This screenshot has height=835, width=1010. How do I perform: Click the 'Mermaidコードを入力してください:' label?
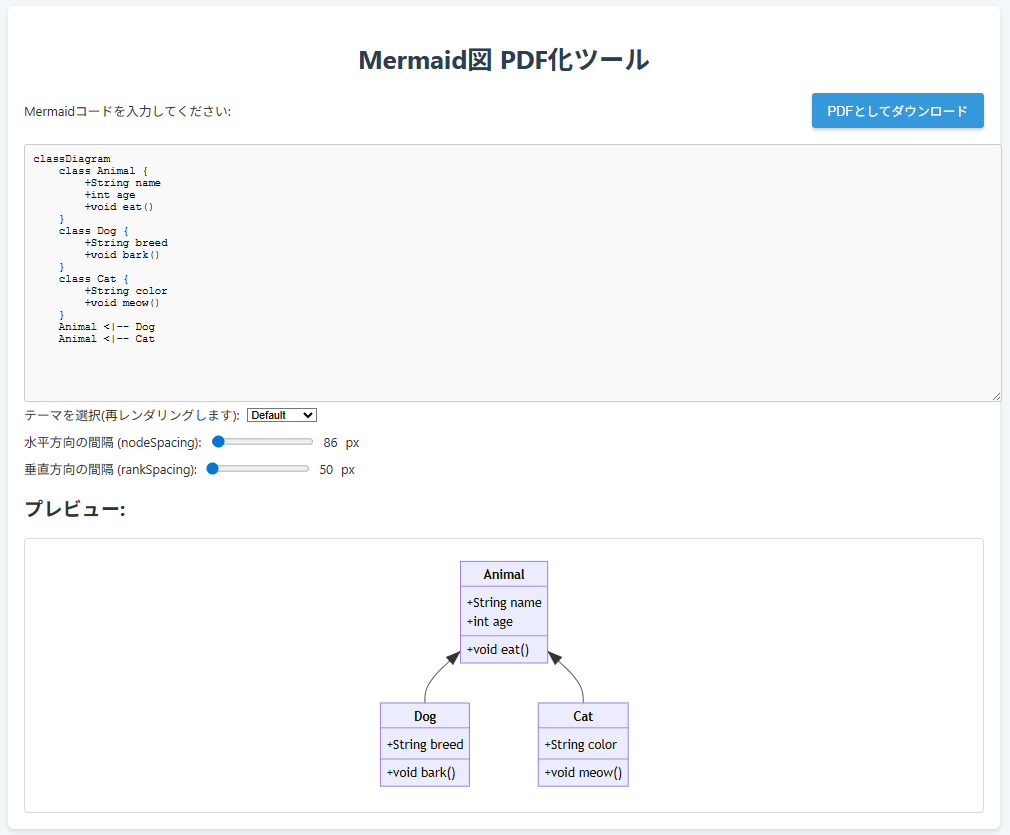128,111
